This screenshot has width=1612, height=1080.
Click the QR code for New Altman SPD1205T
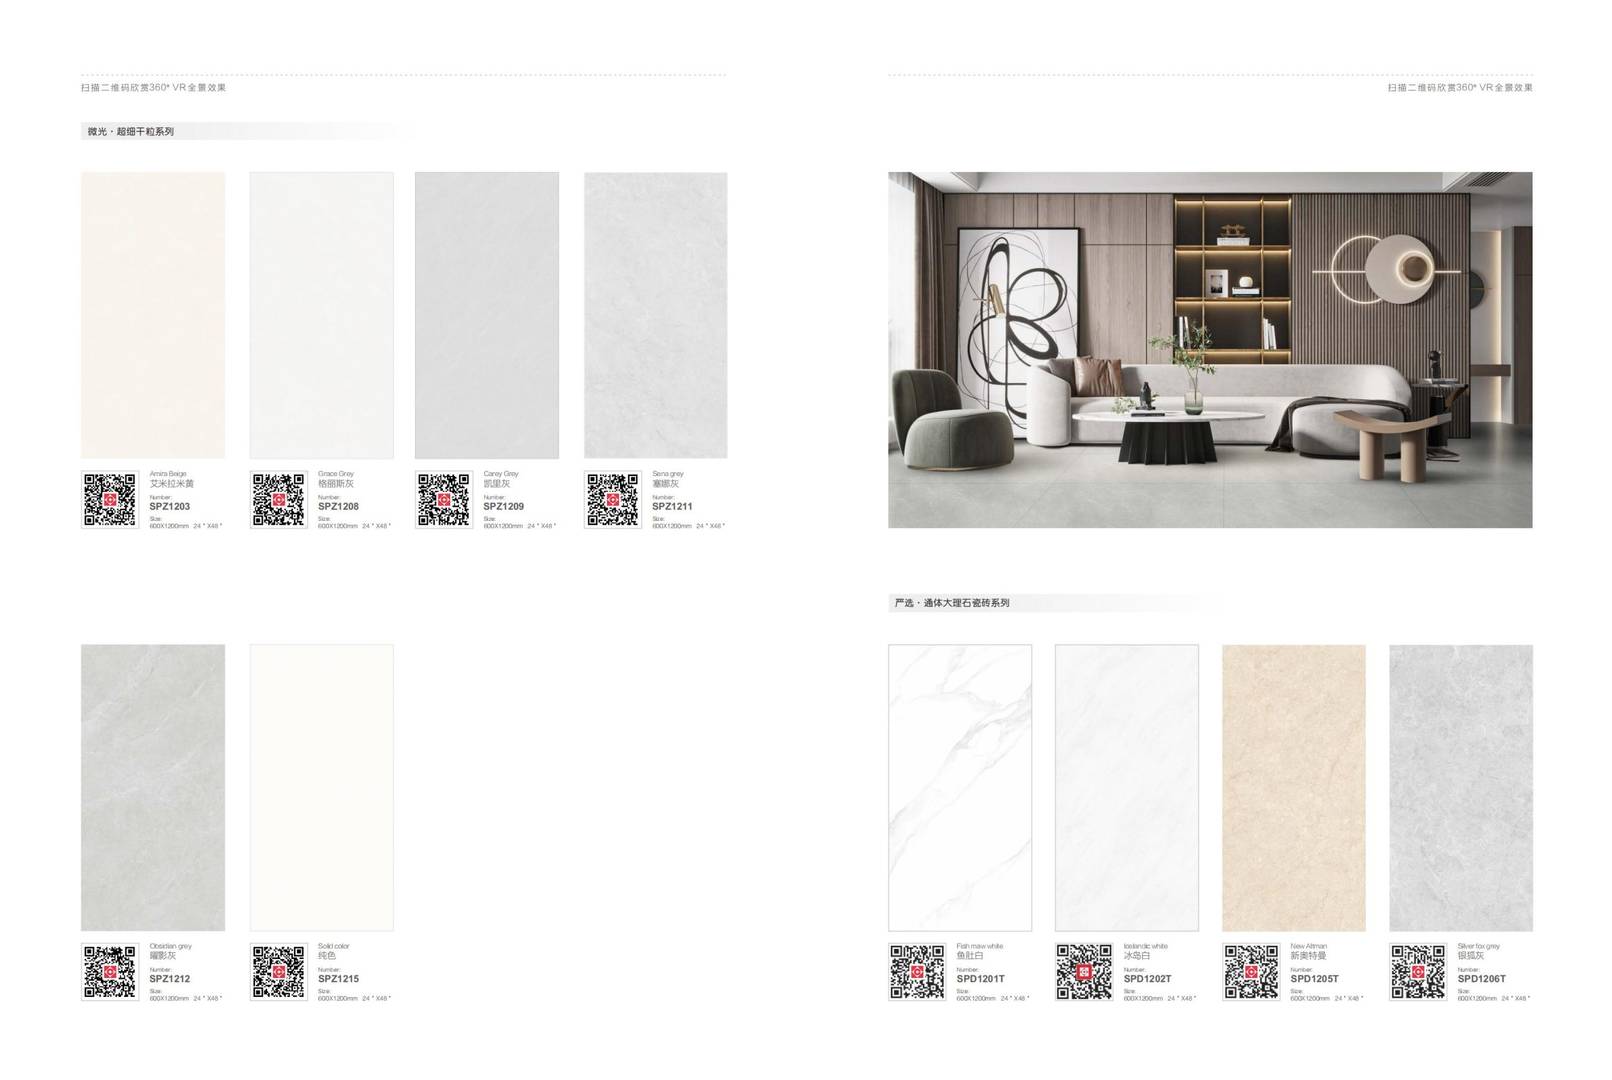point(1251,971)
